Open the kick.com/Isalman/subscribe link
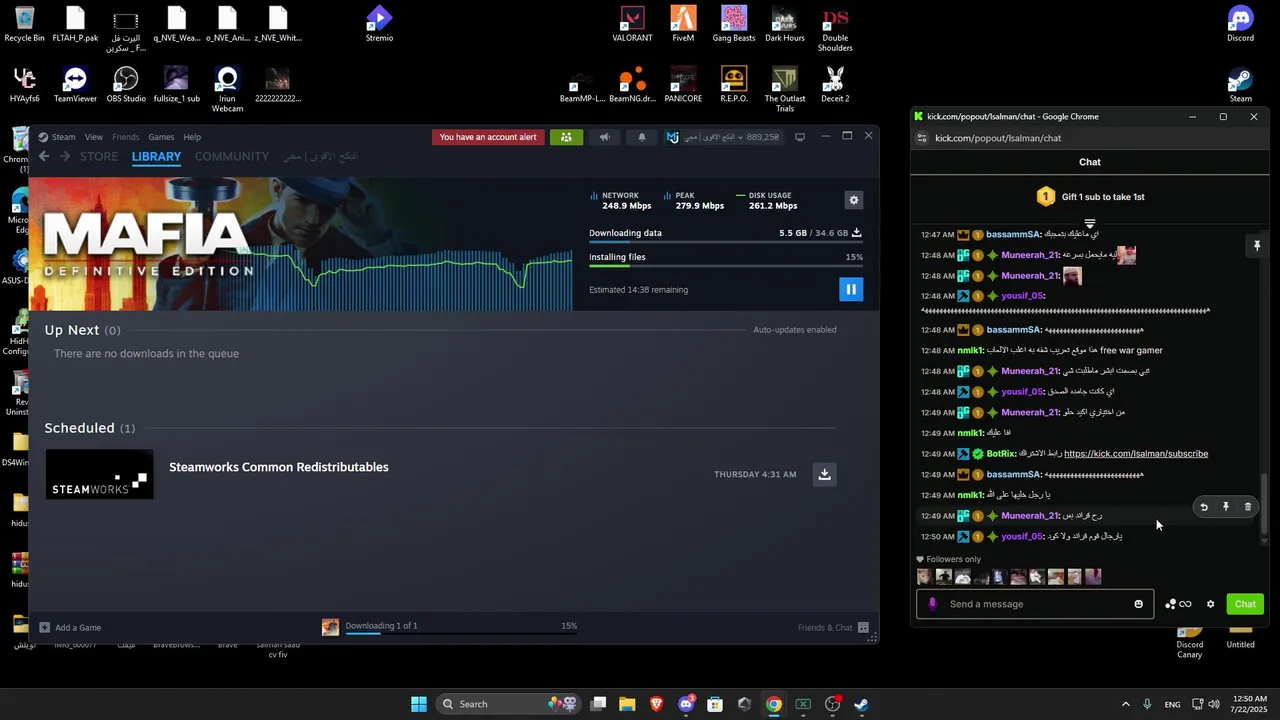The image size is (1280, 720). [1136, 454]
